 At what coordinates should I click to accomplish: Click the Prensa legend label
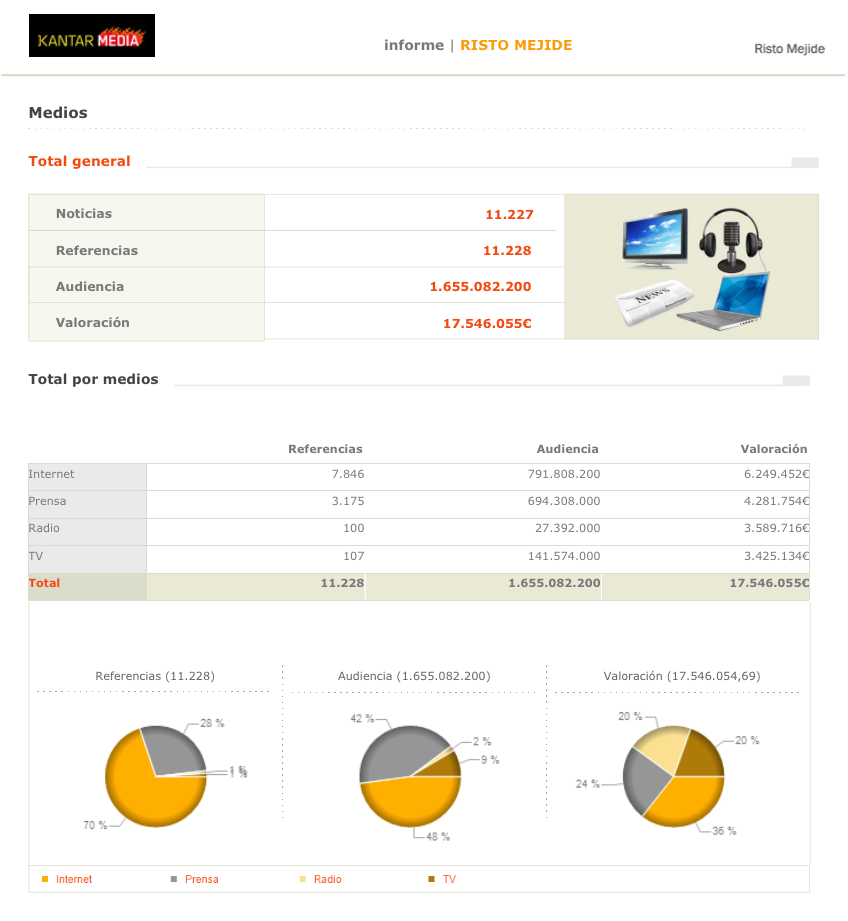point(201,879)
